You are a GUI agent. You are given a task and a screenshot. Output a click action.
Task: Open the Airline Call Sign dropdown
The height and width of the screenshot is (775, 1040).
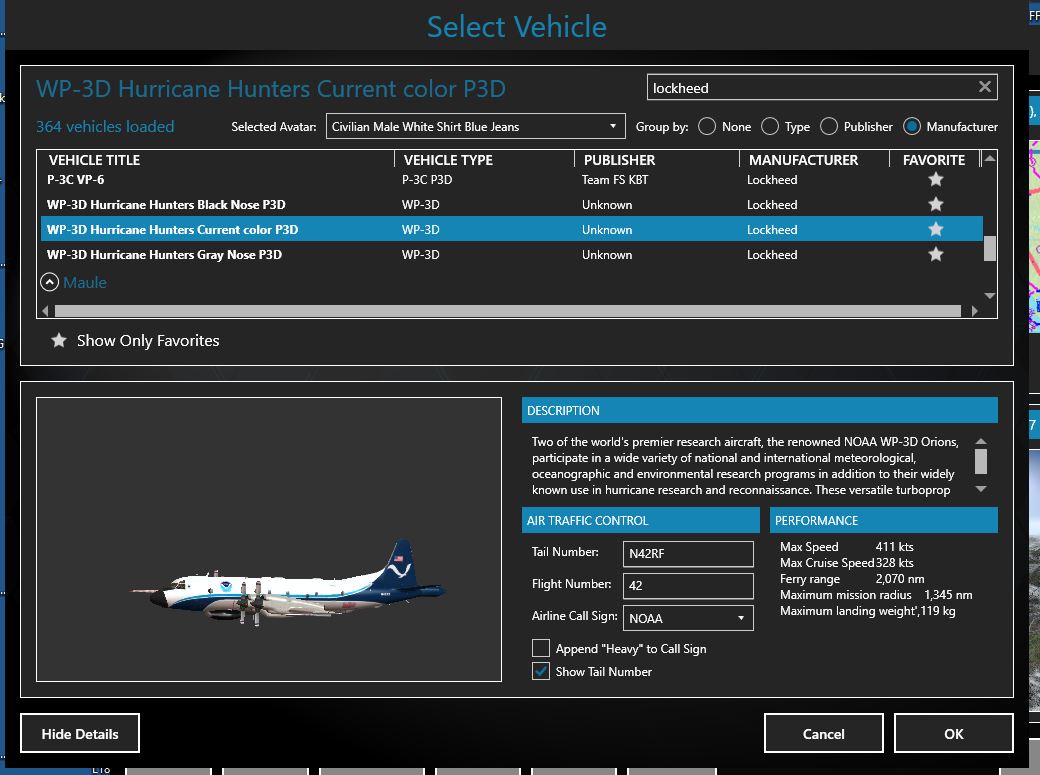click(688, 618)
